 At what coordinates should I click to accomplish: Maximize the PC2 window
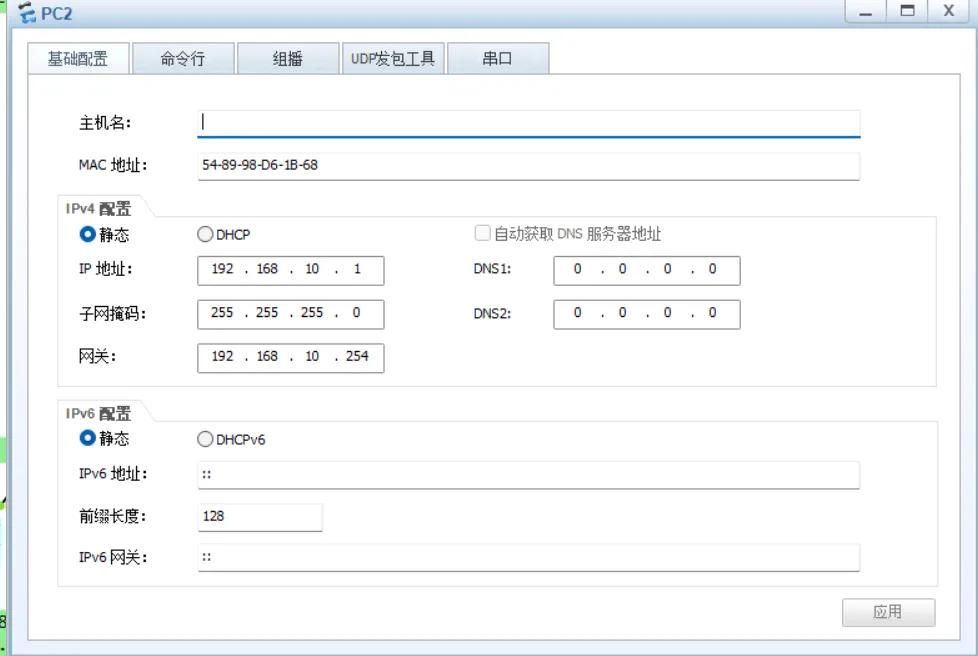[x=907, y=11]
